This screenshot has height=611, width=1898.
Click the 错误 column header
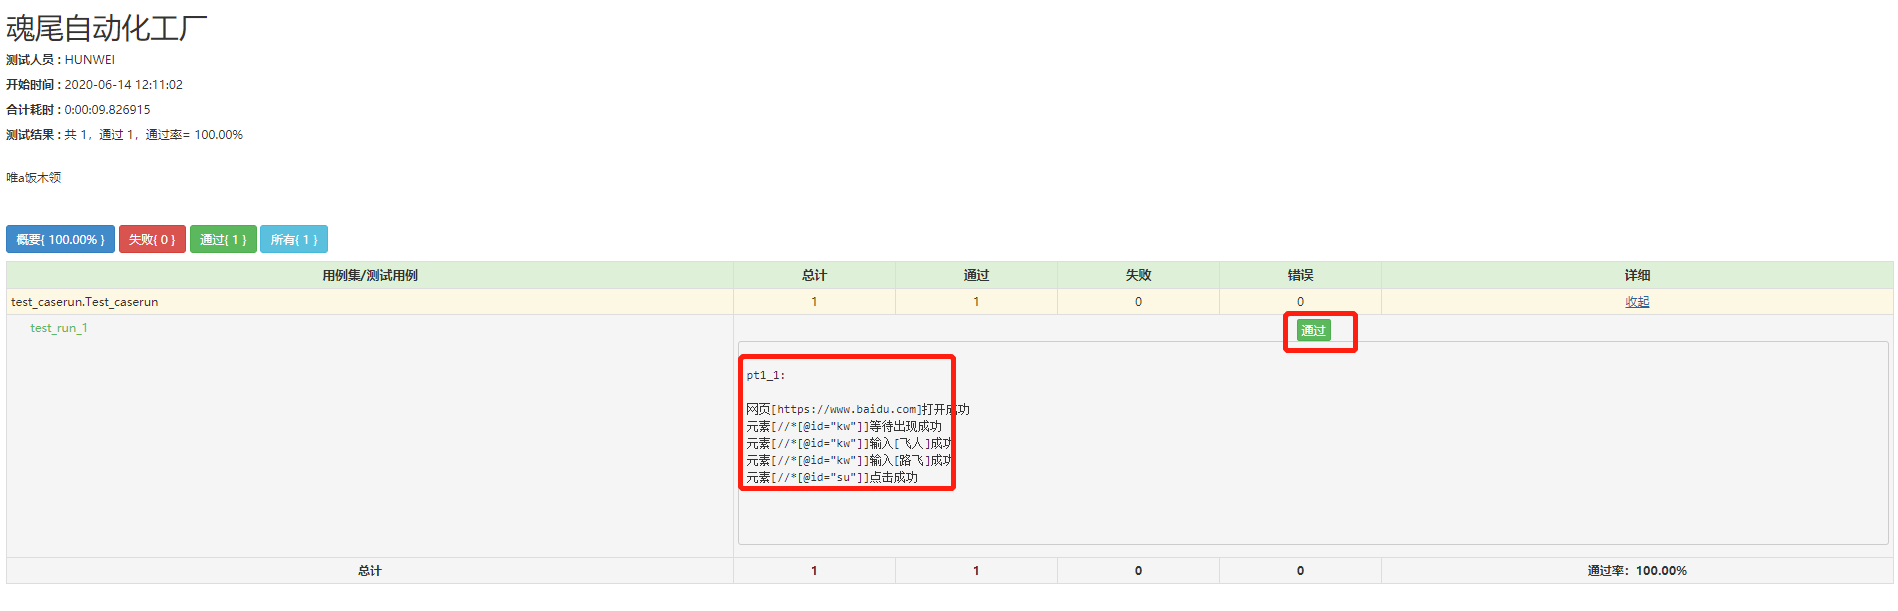tap(1300, 275)
